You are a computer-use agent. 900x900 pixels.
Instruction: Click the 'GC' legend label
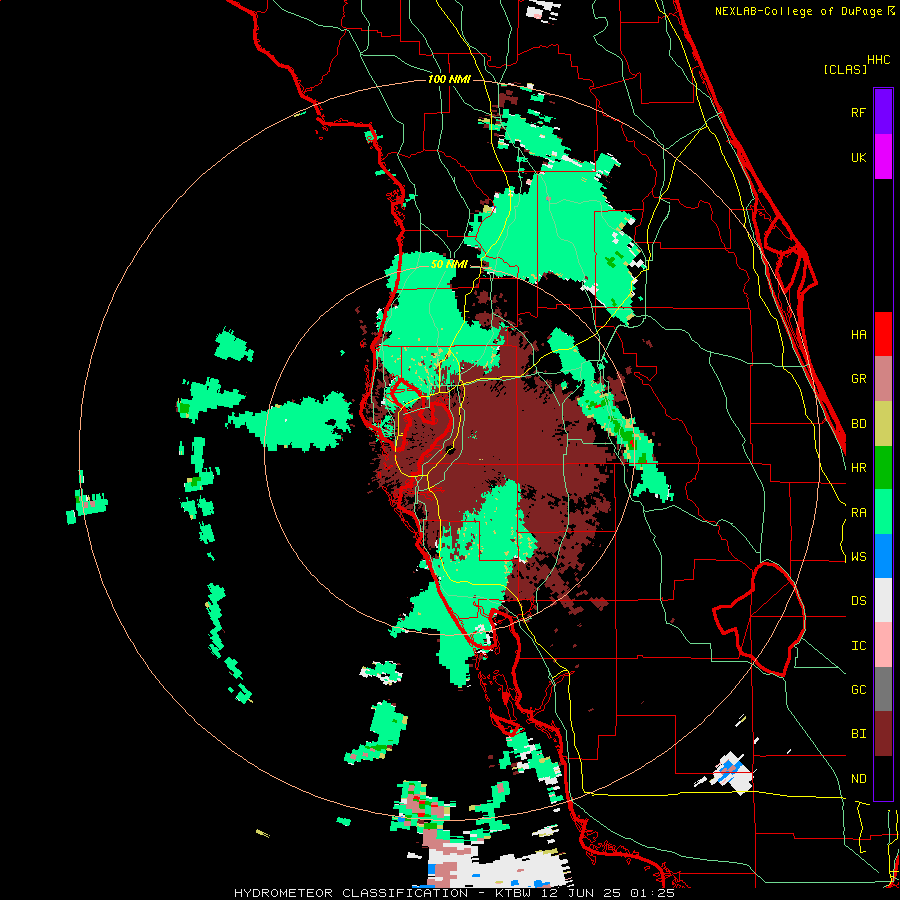(858, 690)
